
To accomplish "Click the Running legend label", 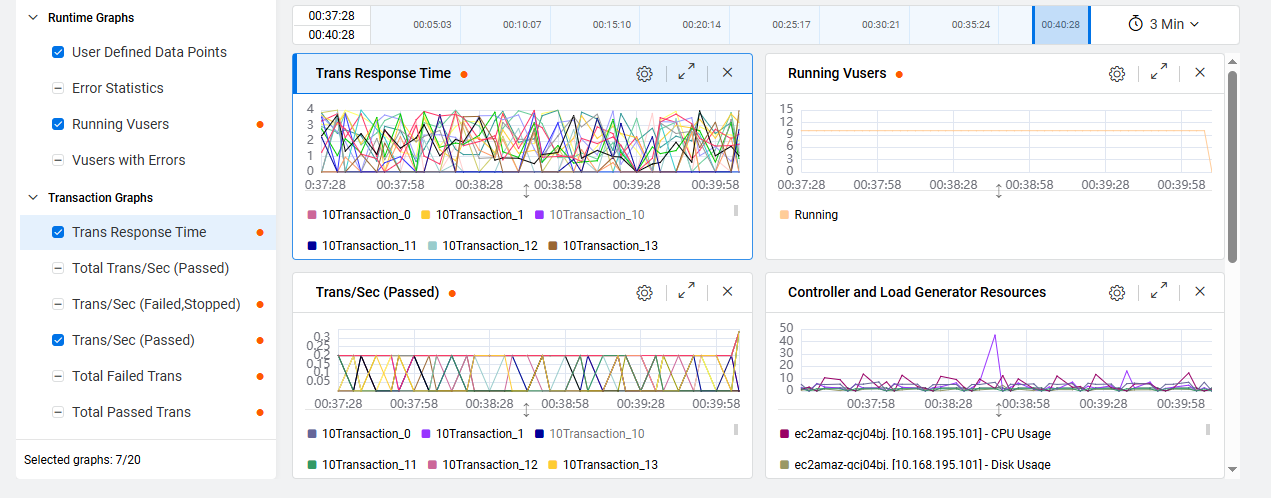I will 816,215.
